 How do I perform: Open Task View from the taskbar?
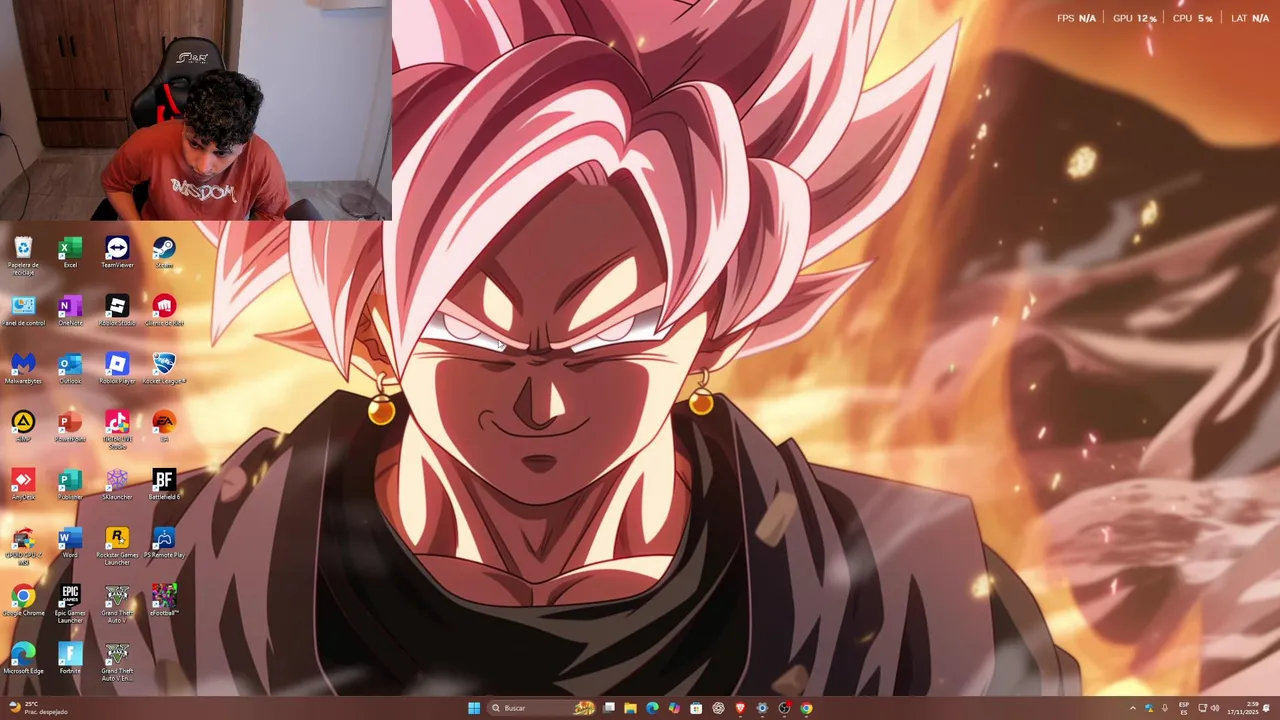pyautogui.click(x=609, y=708)
